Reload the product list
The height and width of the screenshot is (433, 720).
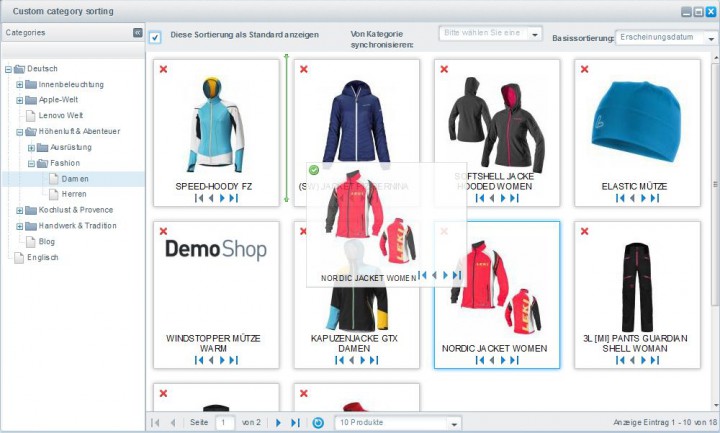pyautogui.click(x=318, y=422)
